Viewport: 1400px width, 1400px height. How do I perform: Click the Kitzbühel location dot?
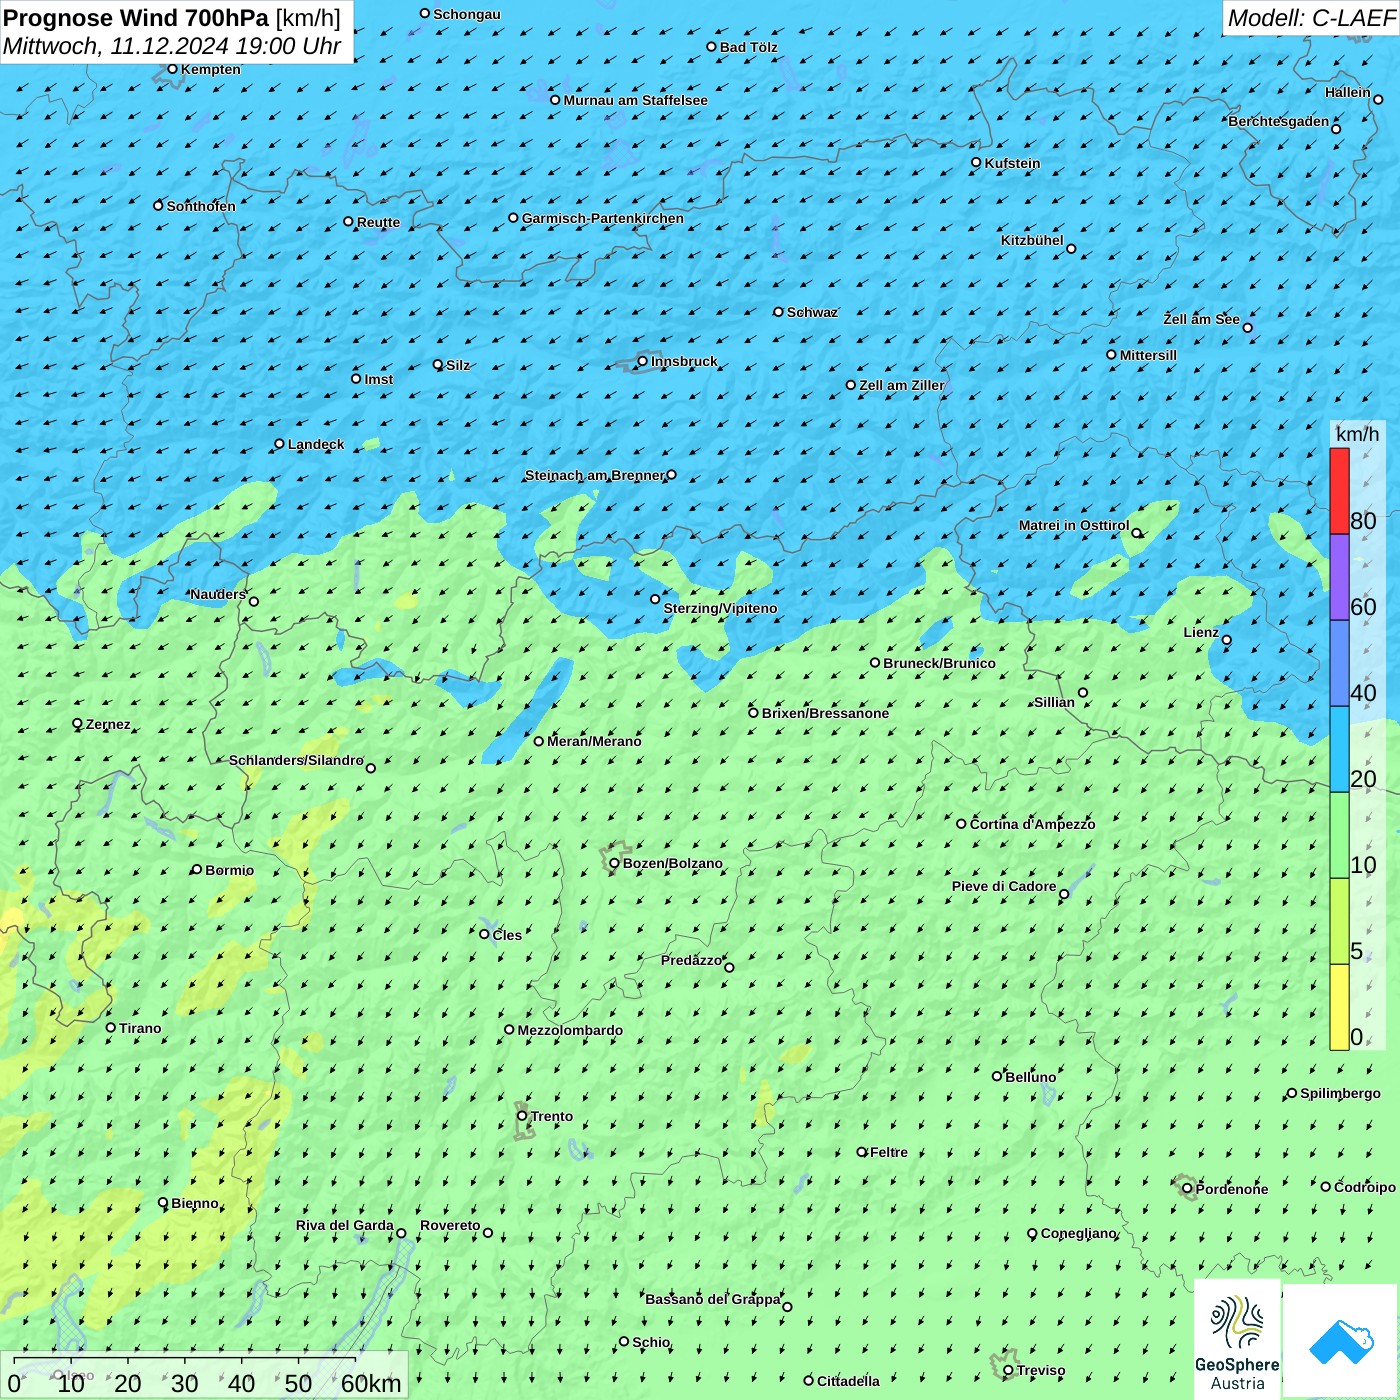tap(1071, 249)
